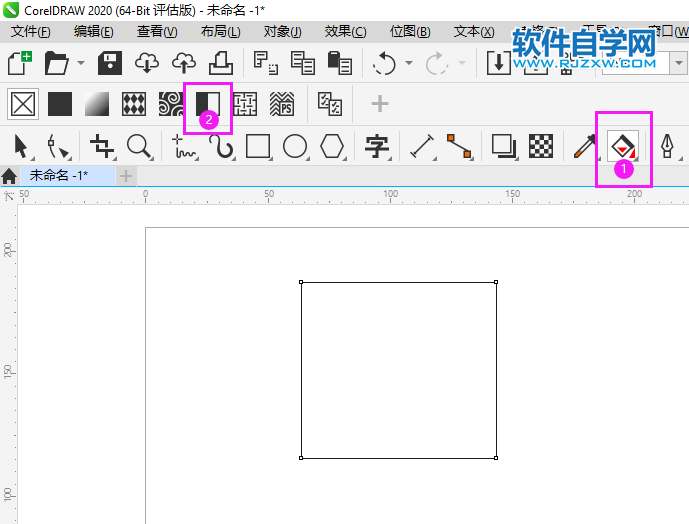Select the bottom-right node of the rectangle
This screenshot has height=524, width=689.
tap(496, 458)
